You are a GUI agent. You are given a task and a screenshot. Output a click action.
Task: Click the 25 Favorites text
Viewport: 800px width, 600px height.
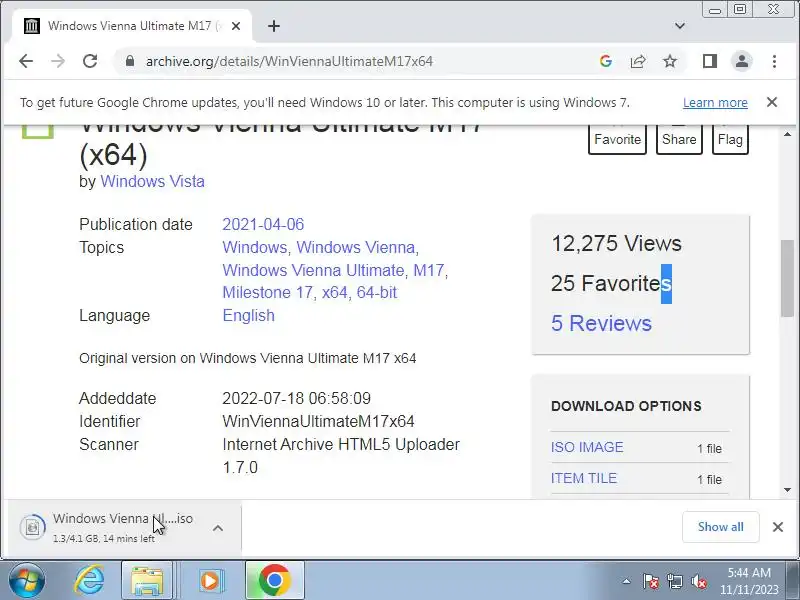pos(611,284)
